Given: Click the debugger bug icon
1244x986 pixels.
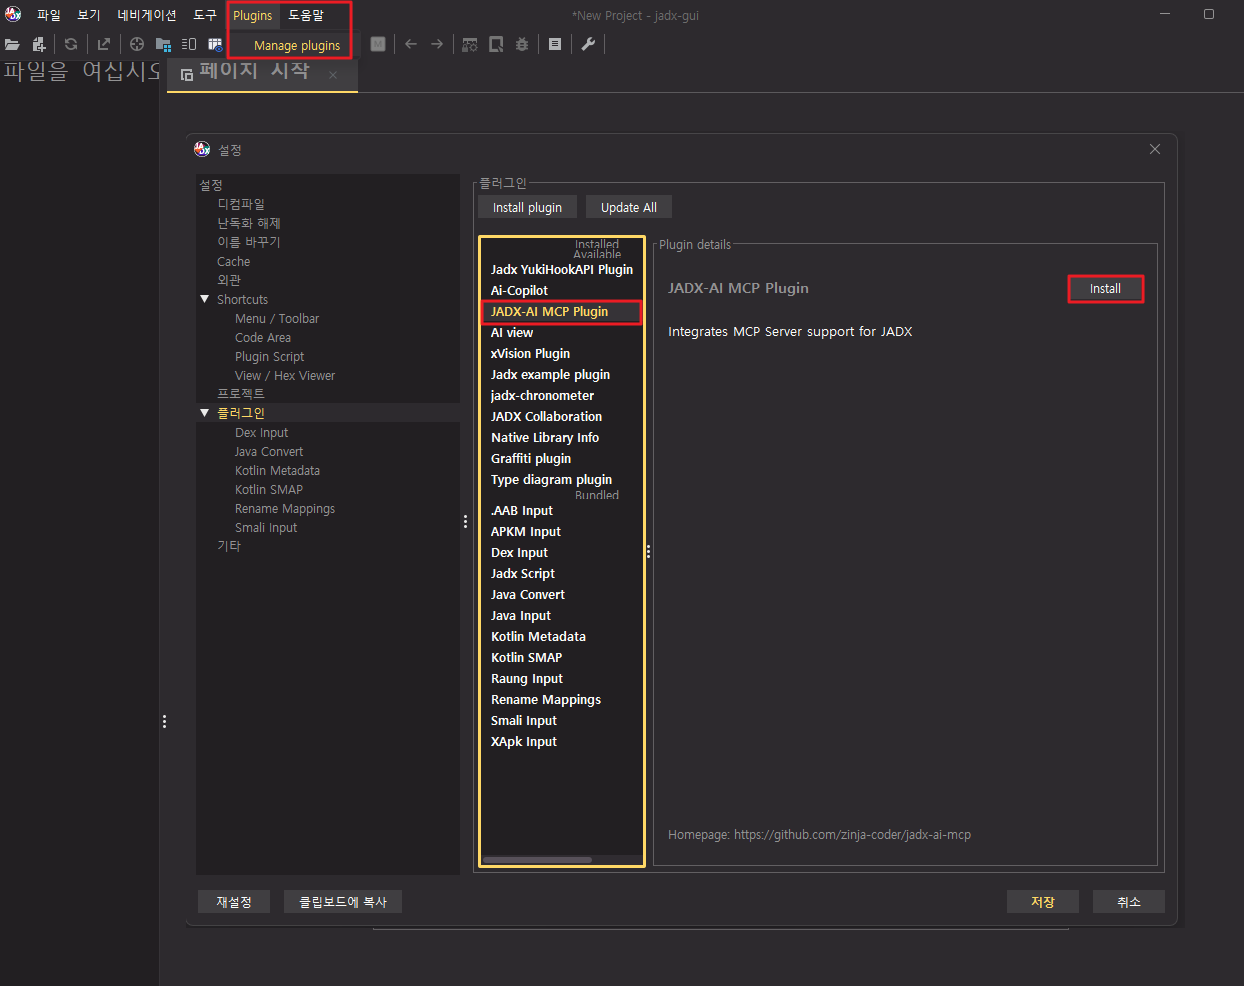Looking at the screenshot, I should pyautogui.click(x=522, y=44).
